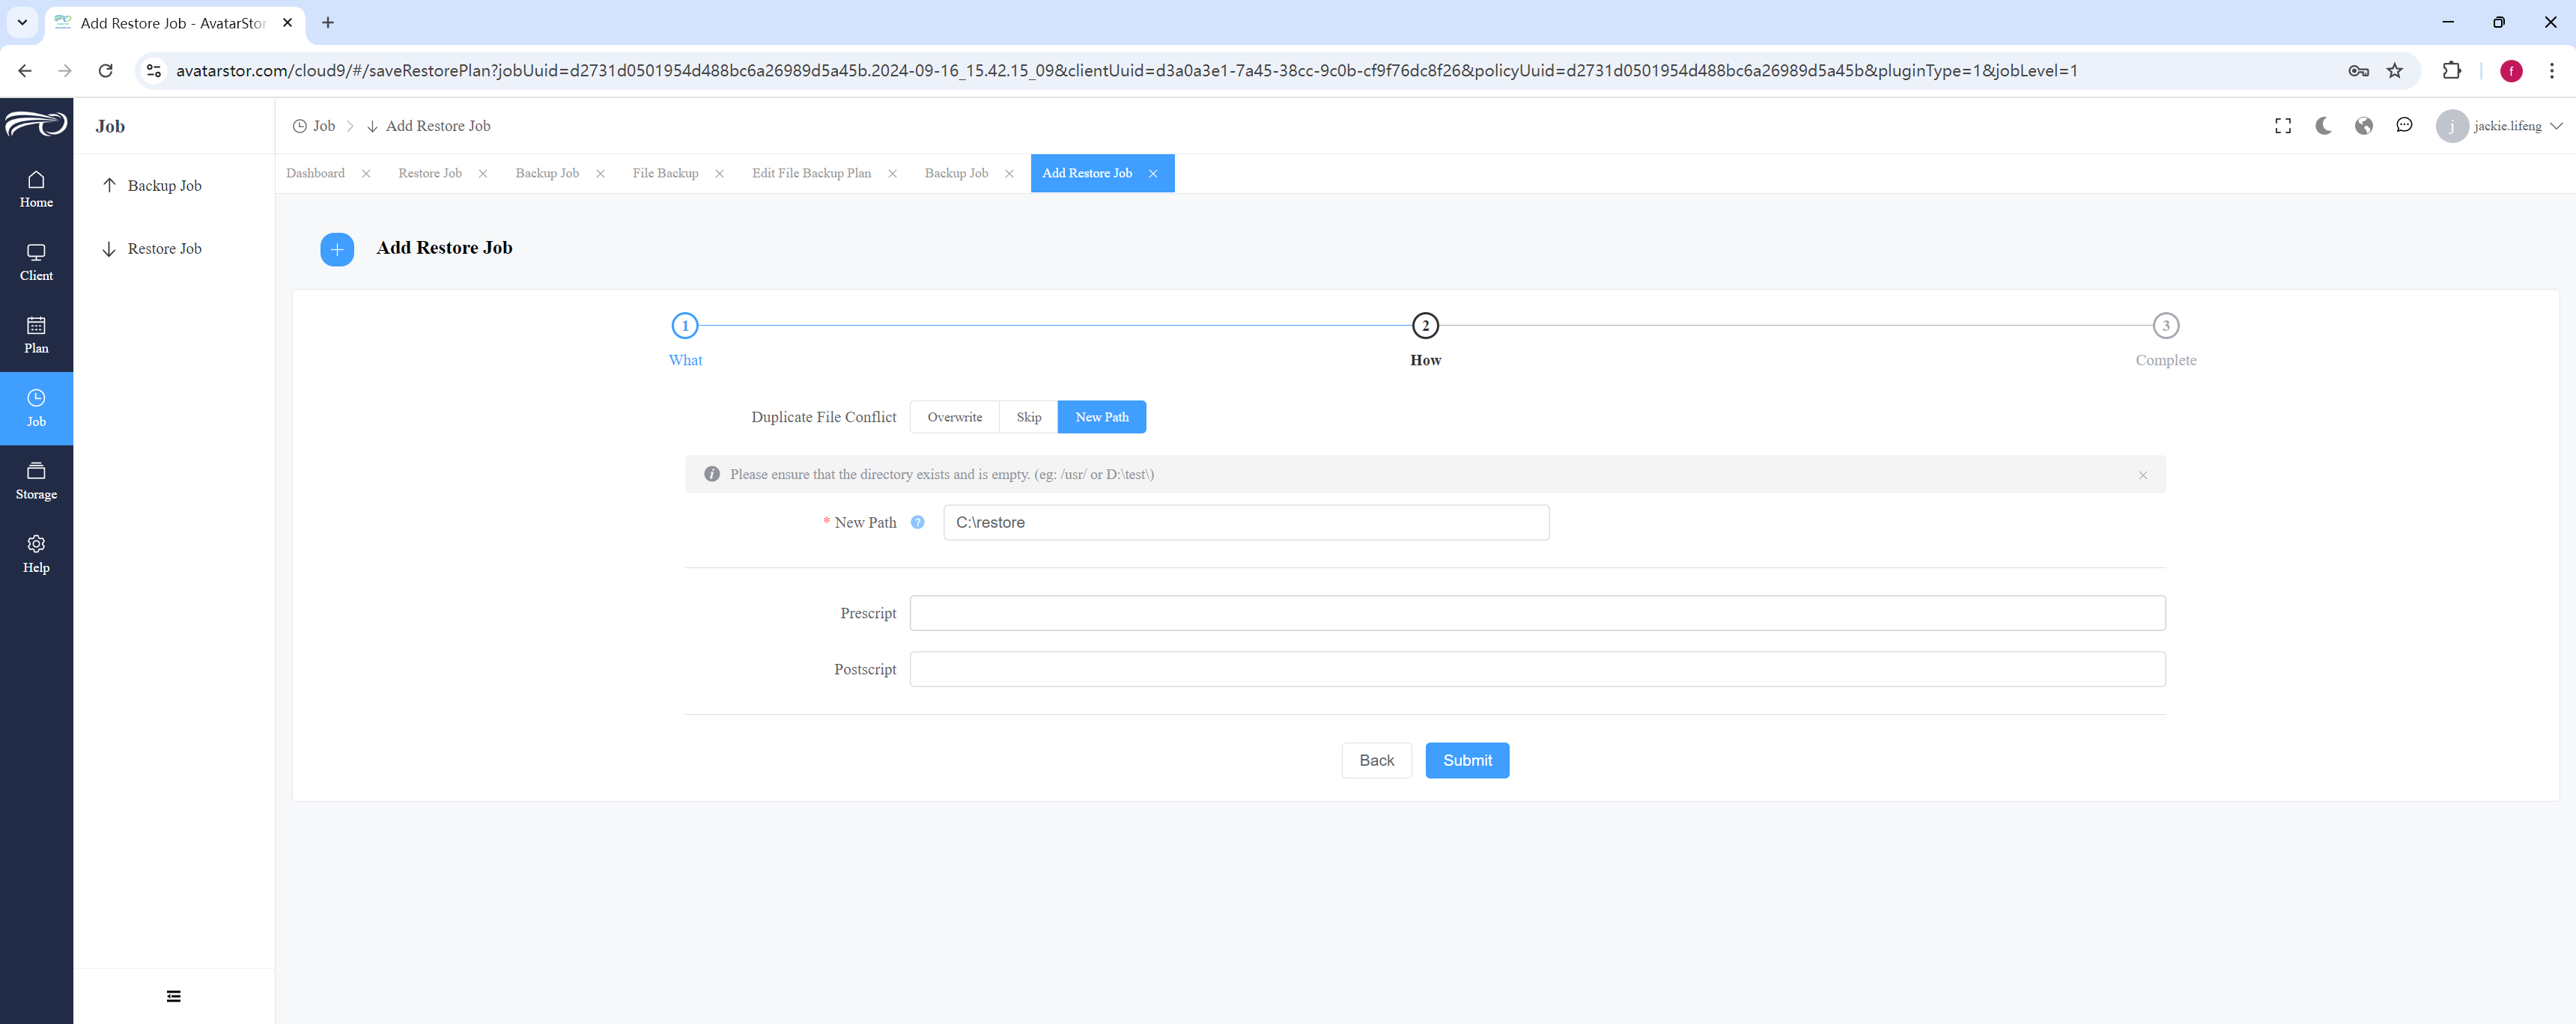Click the New Path input field
This screenshot has height=1024, width=2576.
pos(1246,522)
